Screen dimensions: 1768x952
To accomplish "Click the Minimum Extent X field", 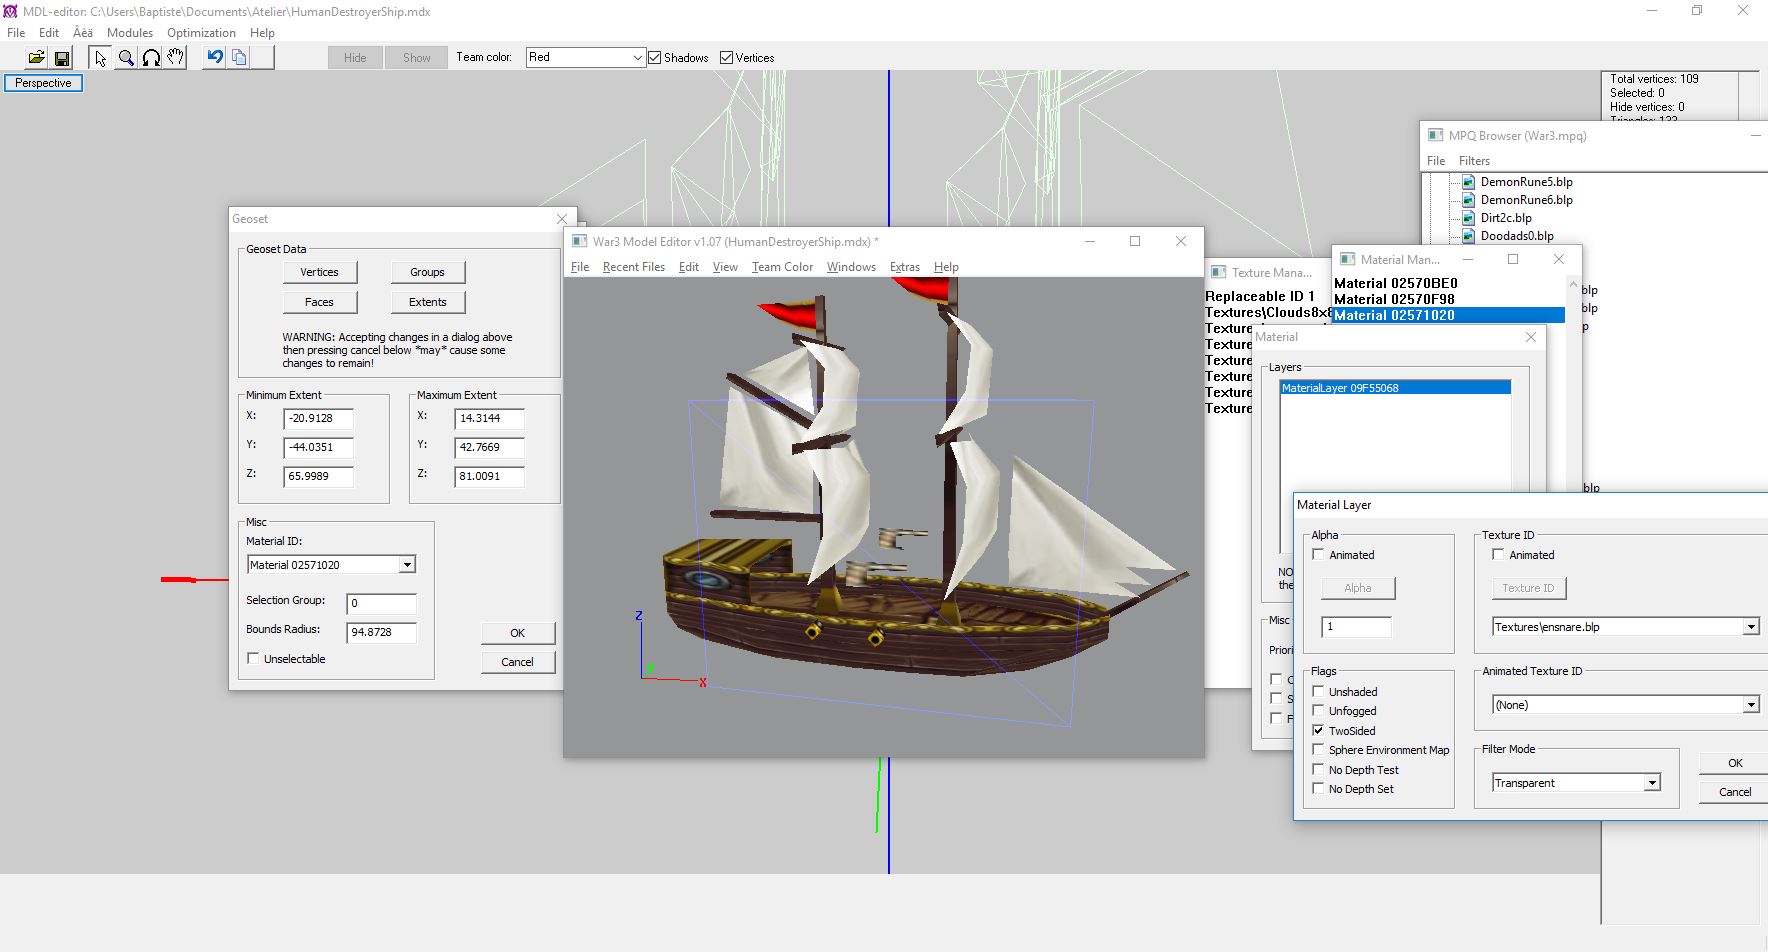I will (318, 419).
